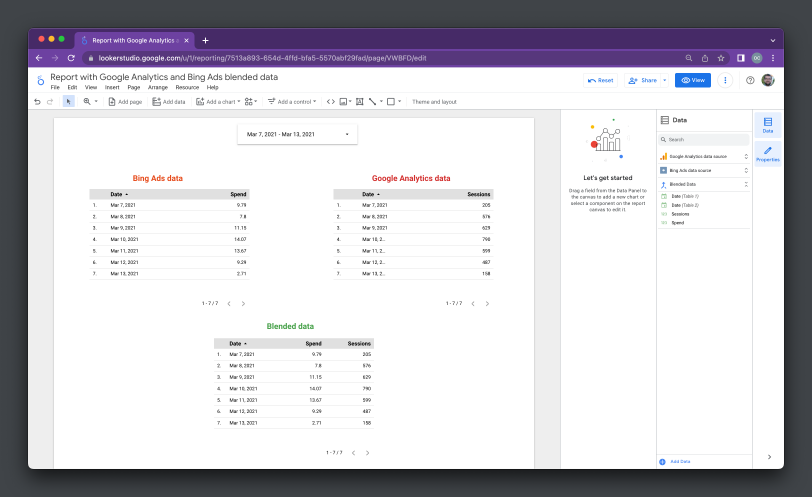This screenshot has height=497, width=812.
Task: Click the URL embed code icon
Action: [x=330, y=102]
